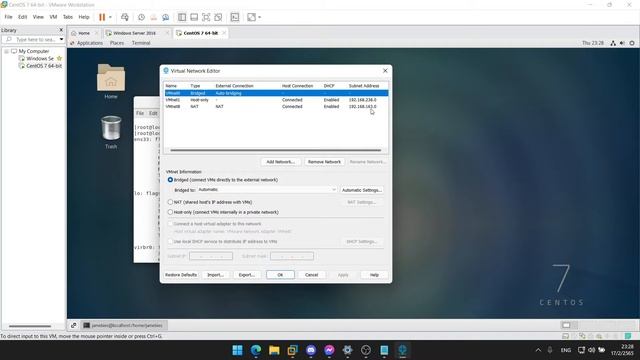The image size is (640, 360).
Task: Click the library search field
Action: coord(31,40)
